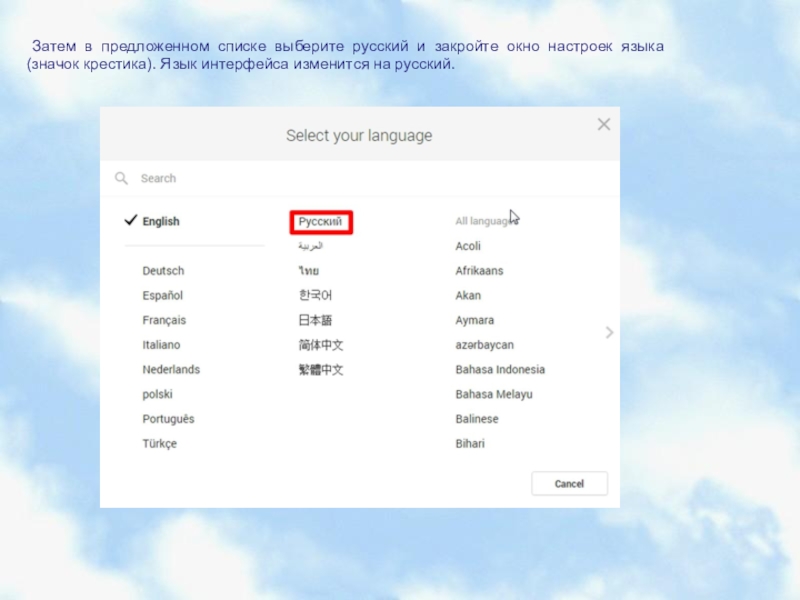This screenshot has height=600, width=800.
Task: Click the Search languages input field
Action: coord(360,178)
